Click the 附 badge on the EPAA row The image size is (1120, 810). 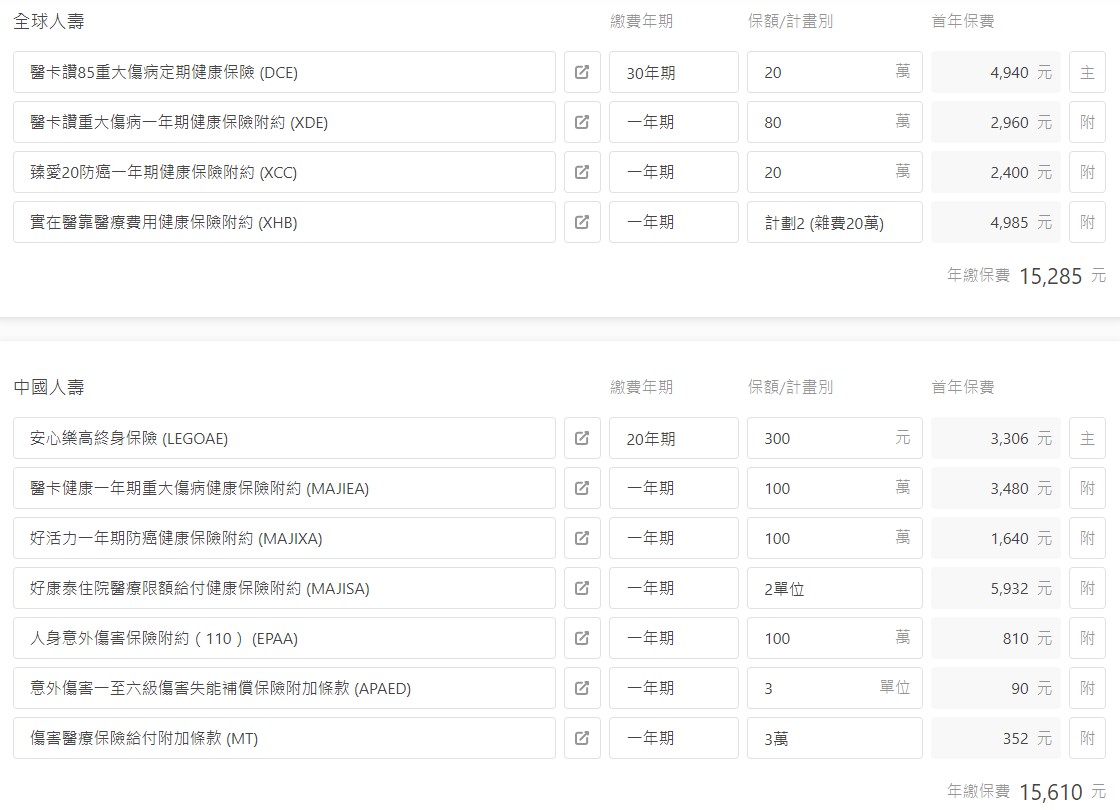coord(1087,638)
